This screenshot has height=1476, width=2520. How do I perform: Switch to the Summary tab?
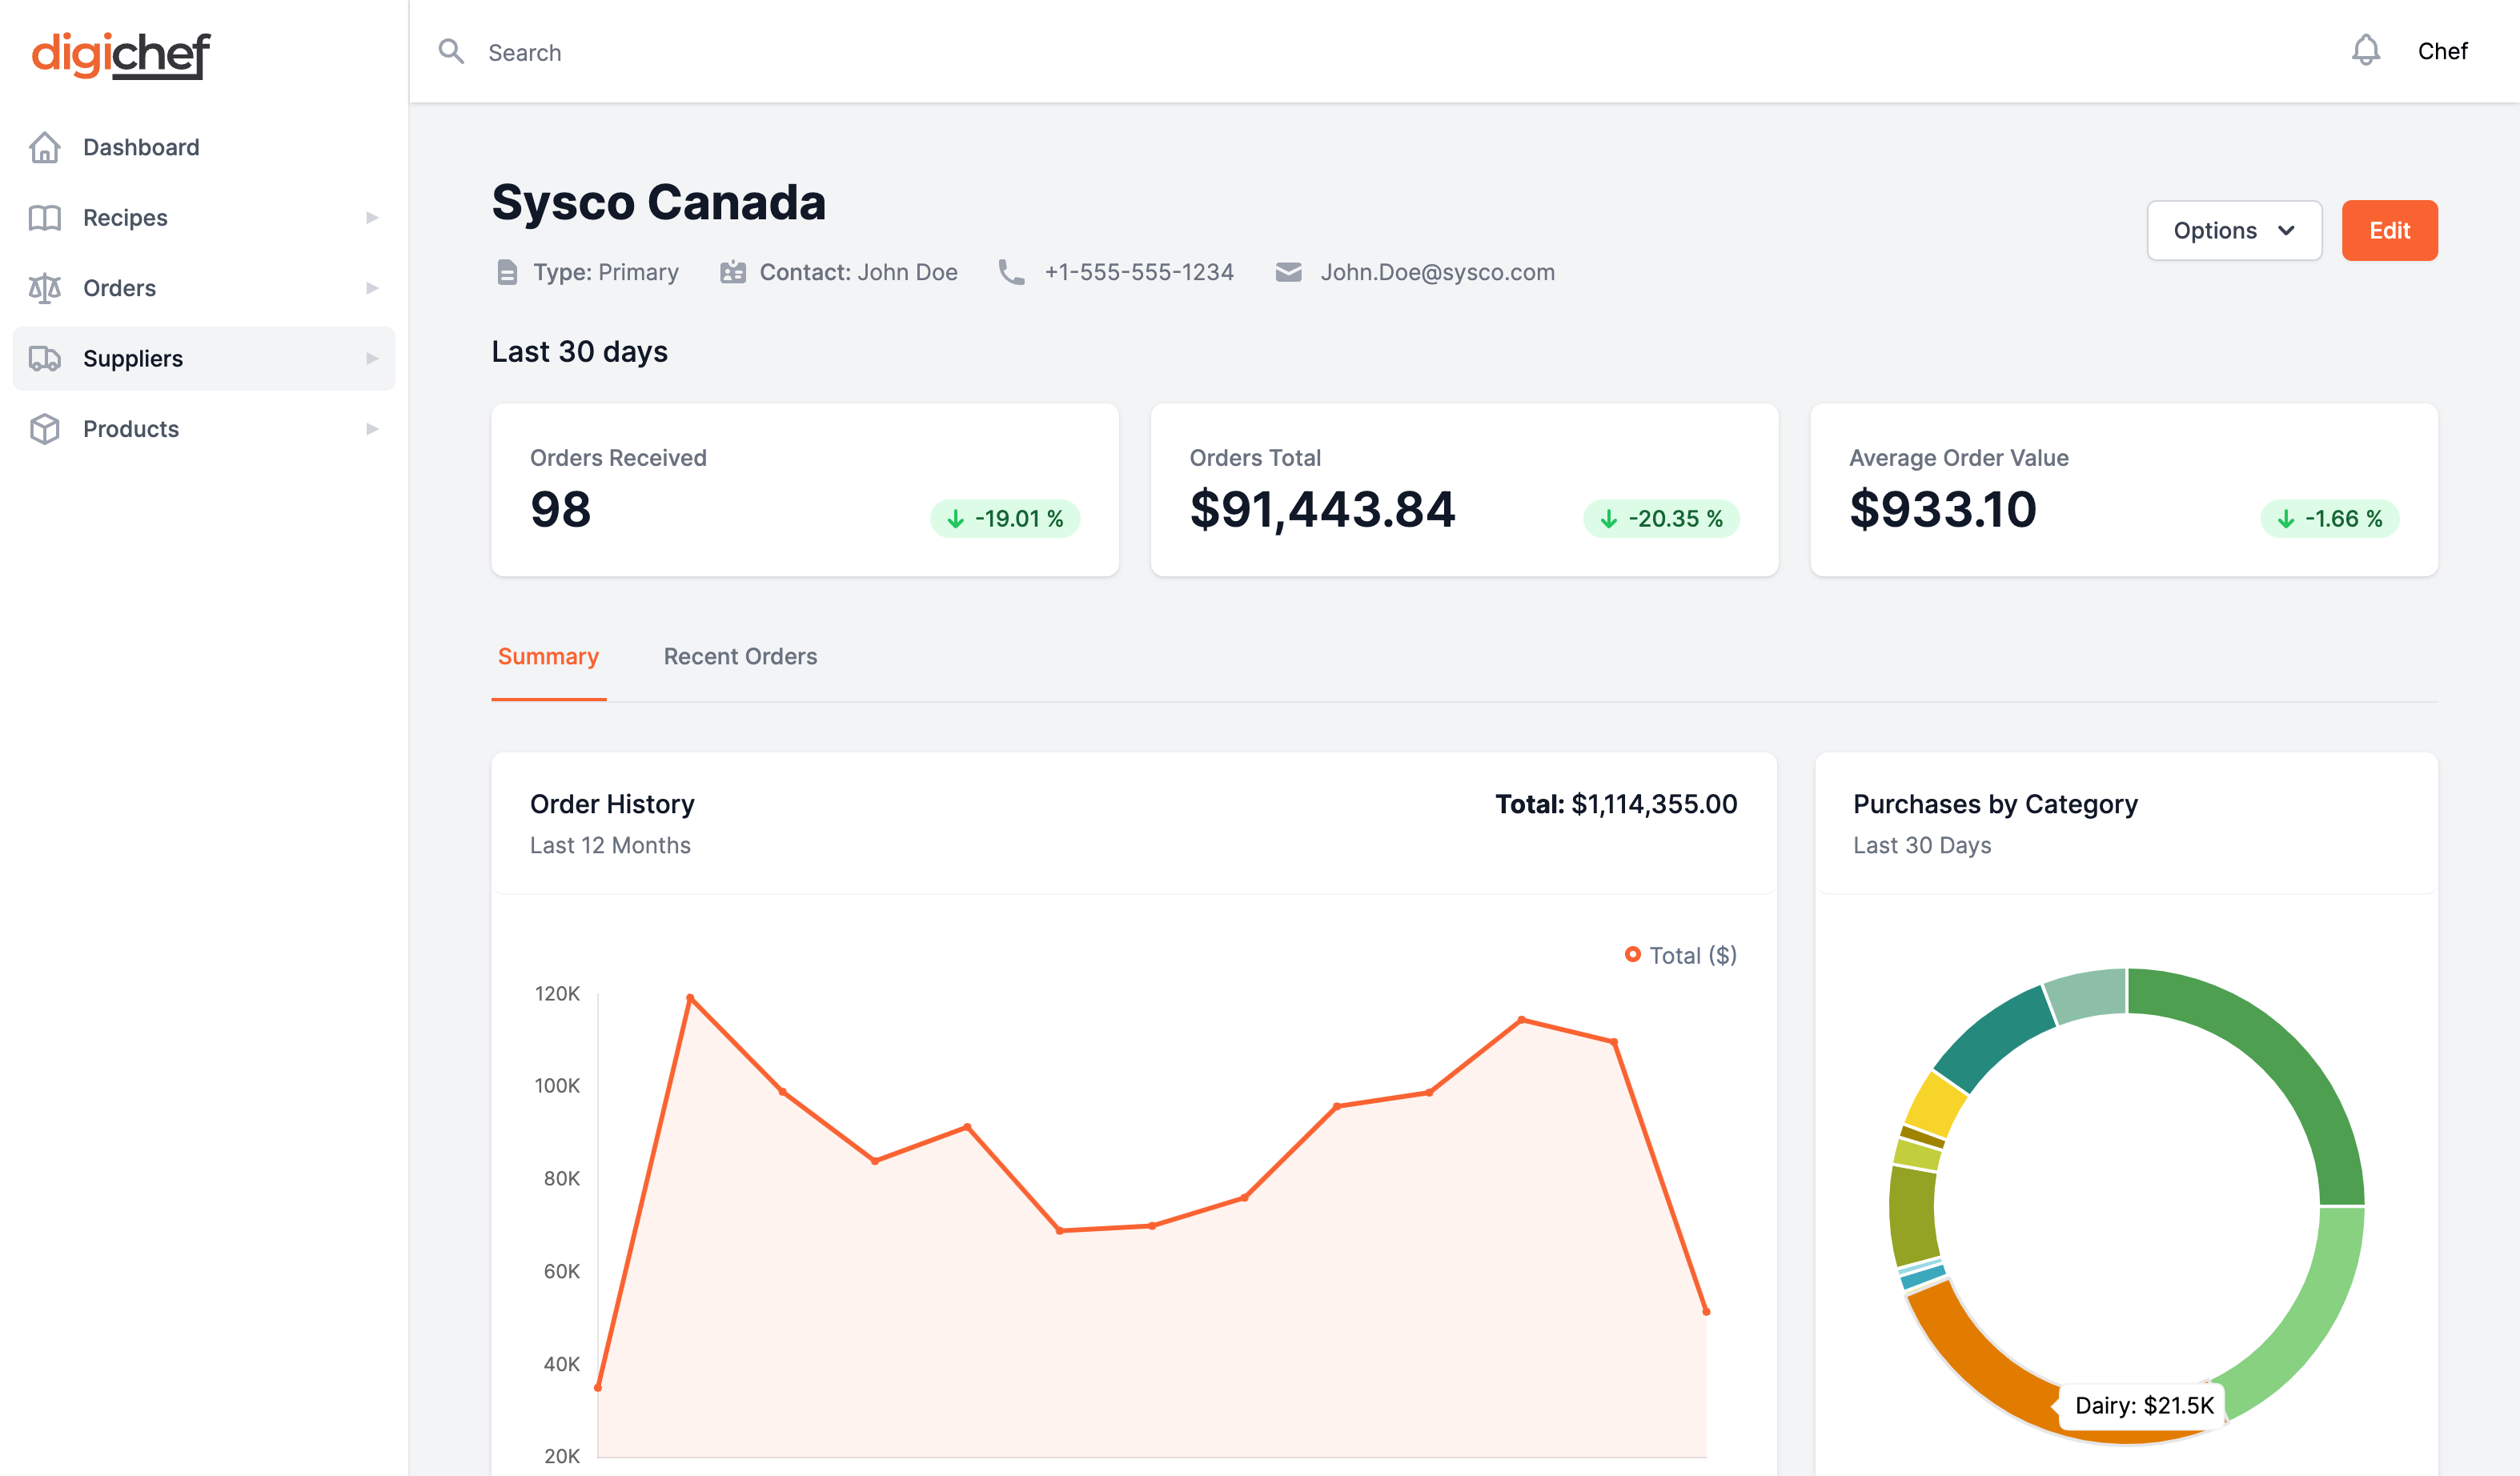[548, 657]
